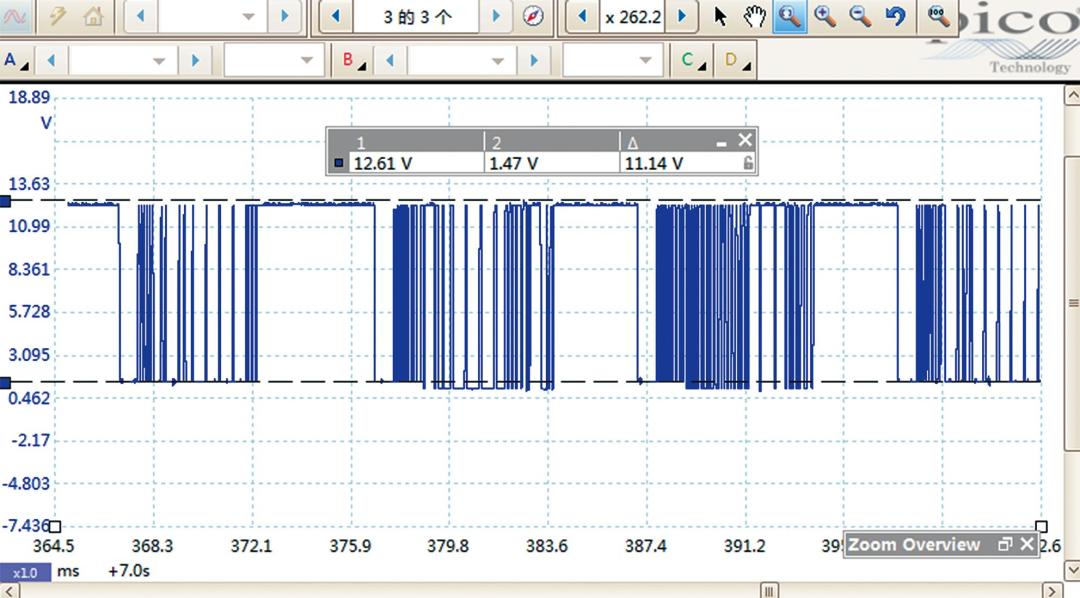Click the left time ruler handle near 364.5
The image size is (1080, 598).
(55, 526)
